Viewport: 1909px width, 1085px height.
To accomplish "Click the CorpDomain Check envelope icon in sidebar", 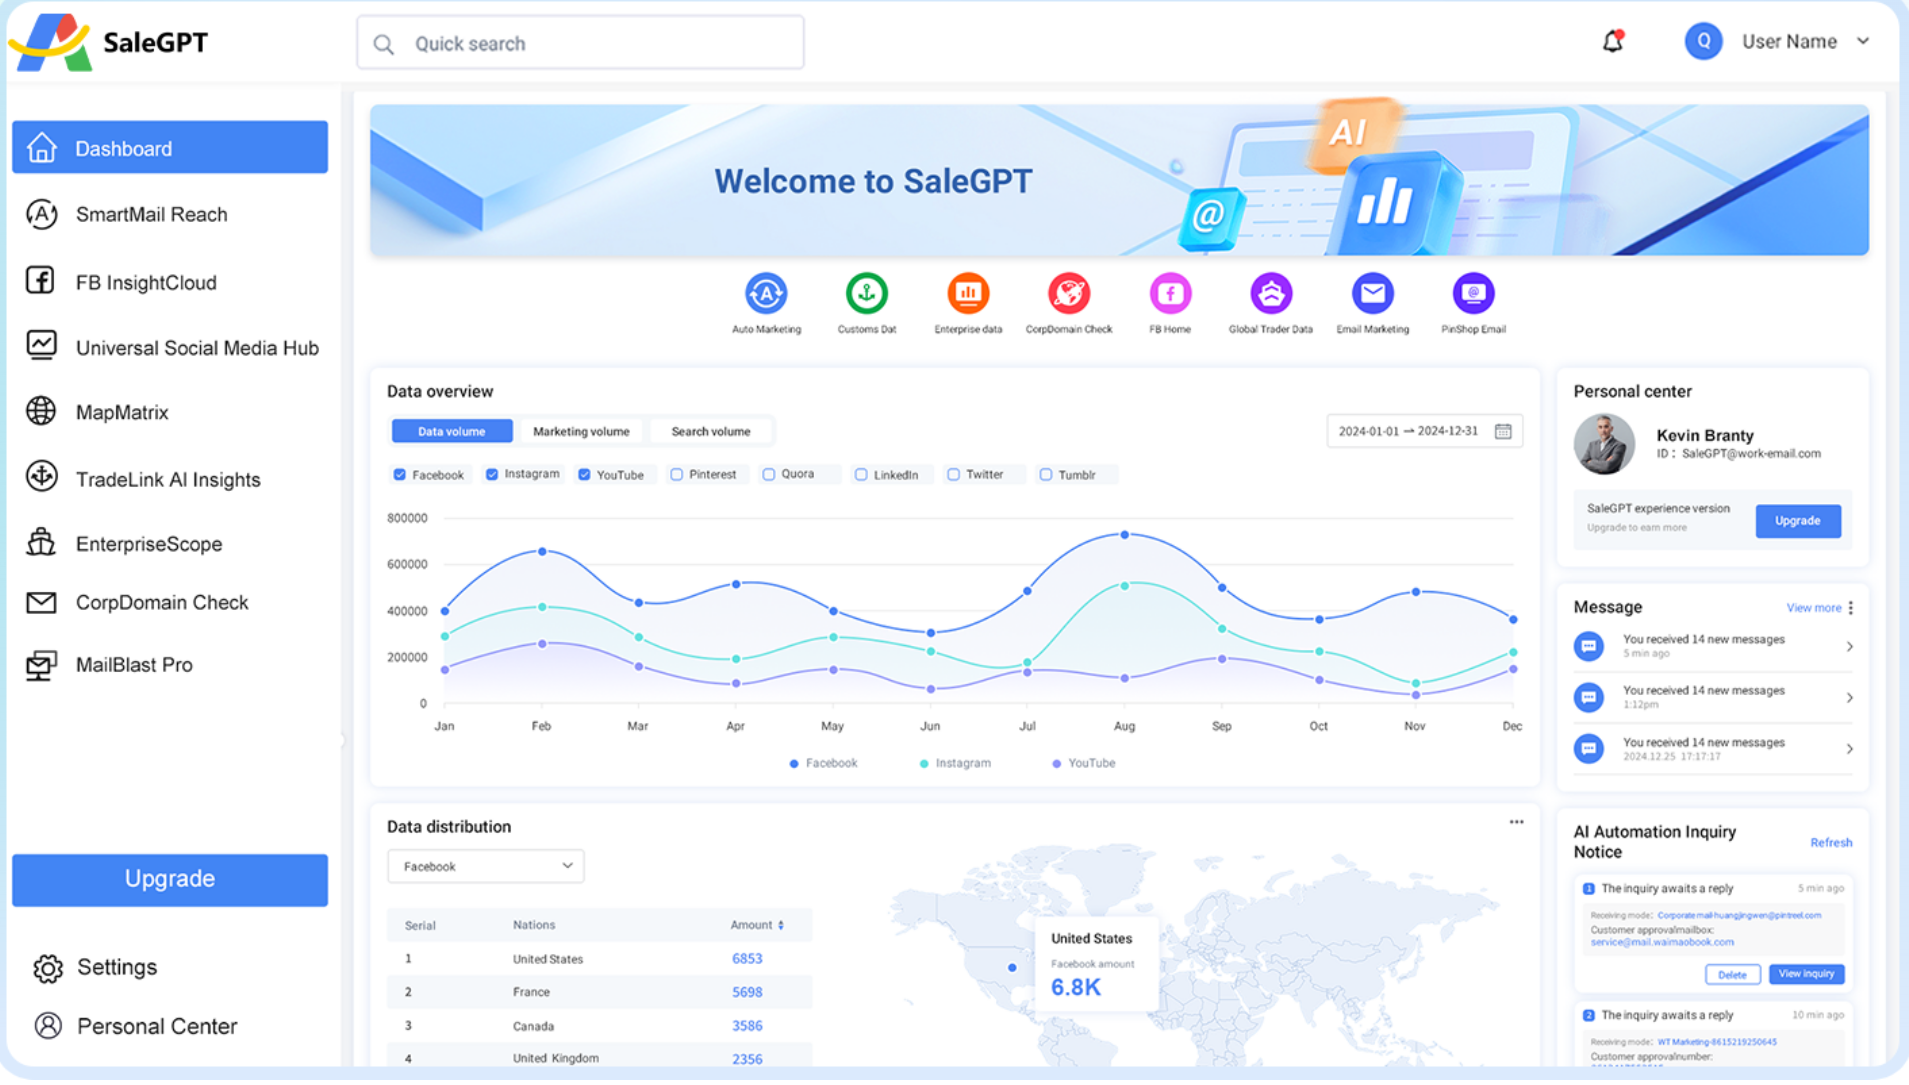I will (x=41, y=602).
